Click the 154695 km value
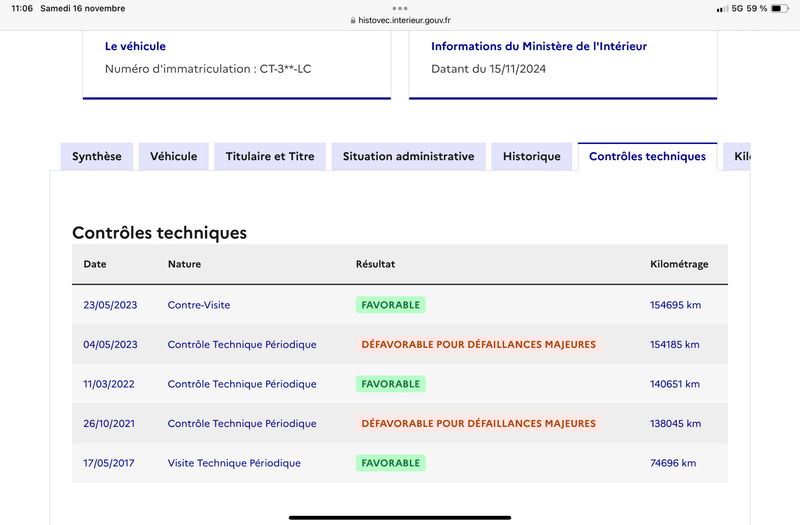Viewport: 800px width, 525px height. (x=676, y=305)
